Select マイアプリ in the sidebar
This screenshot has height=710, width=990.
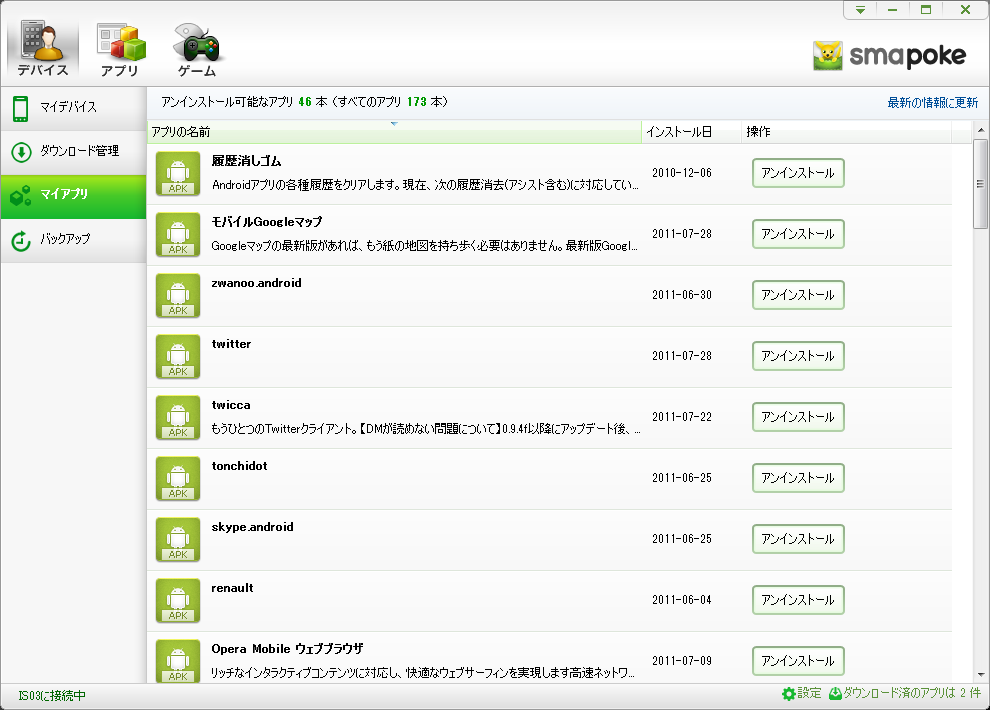tap(73, 196)
